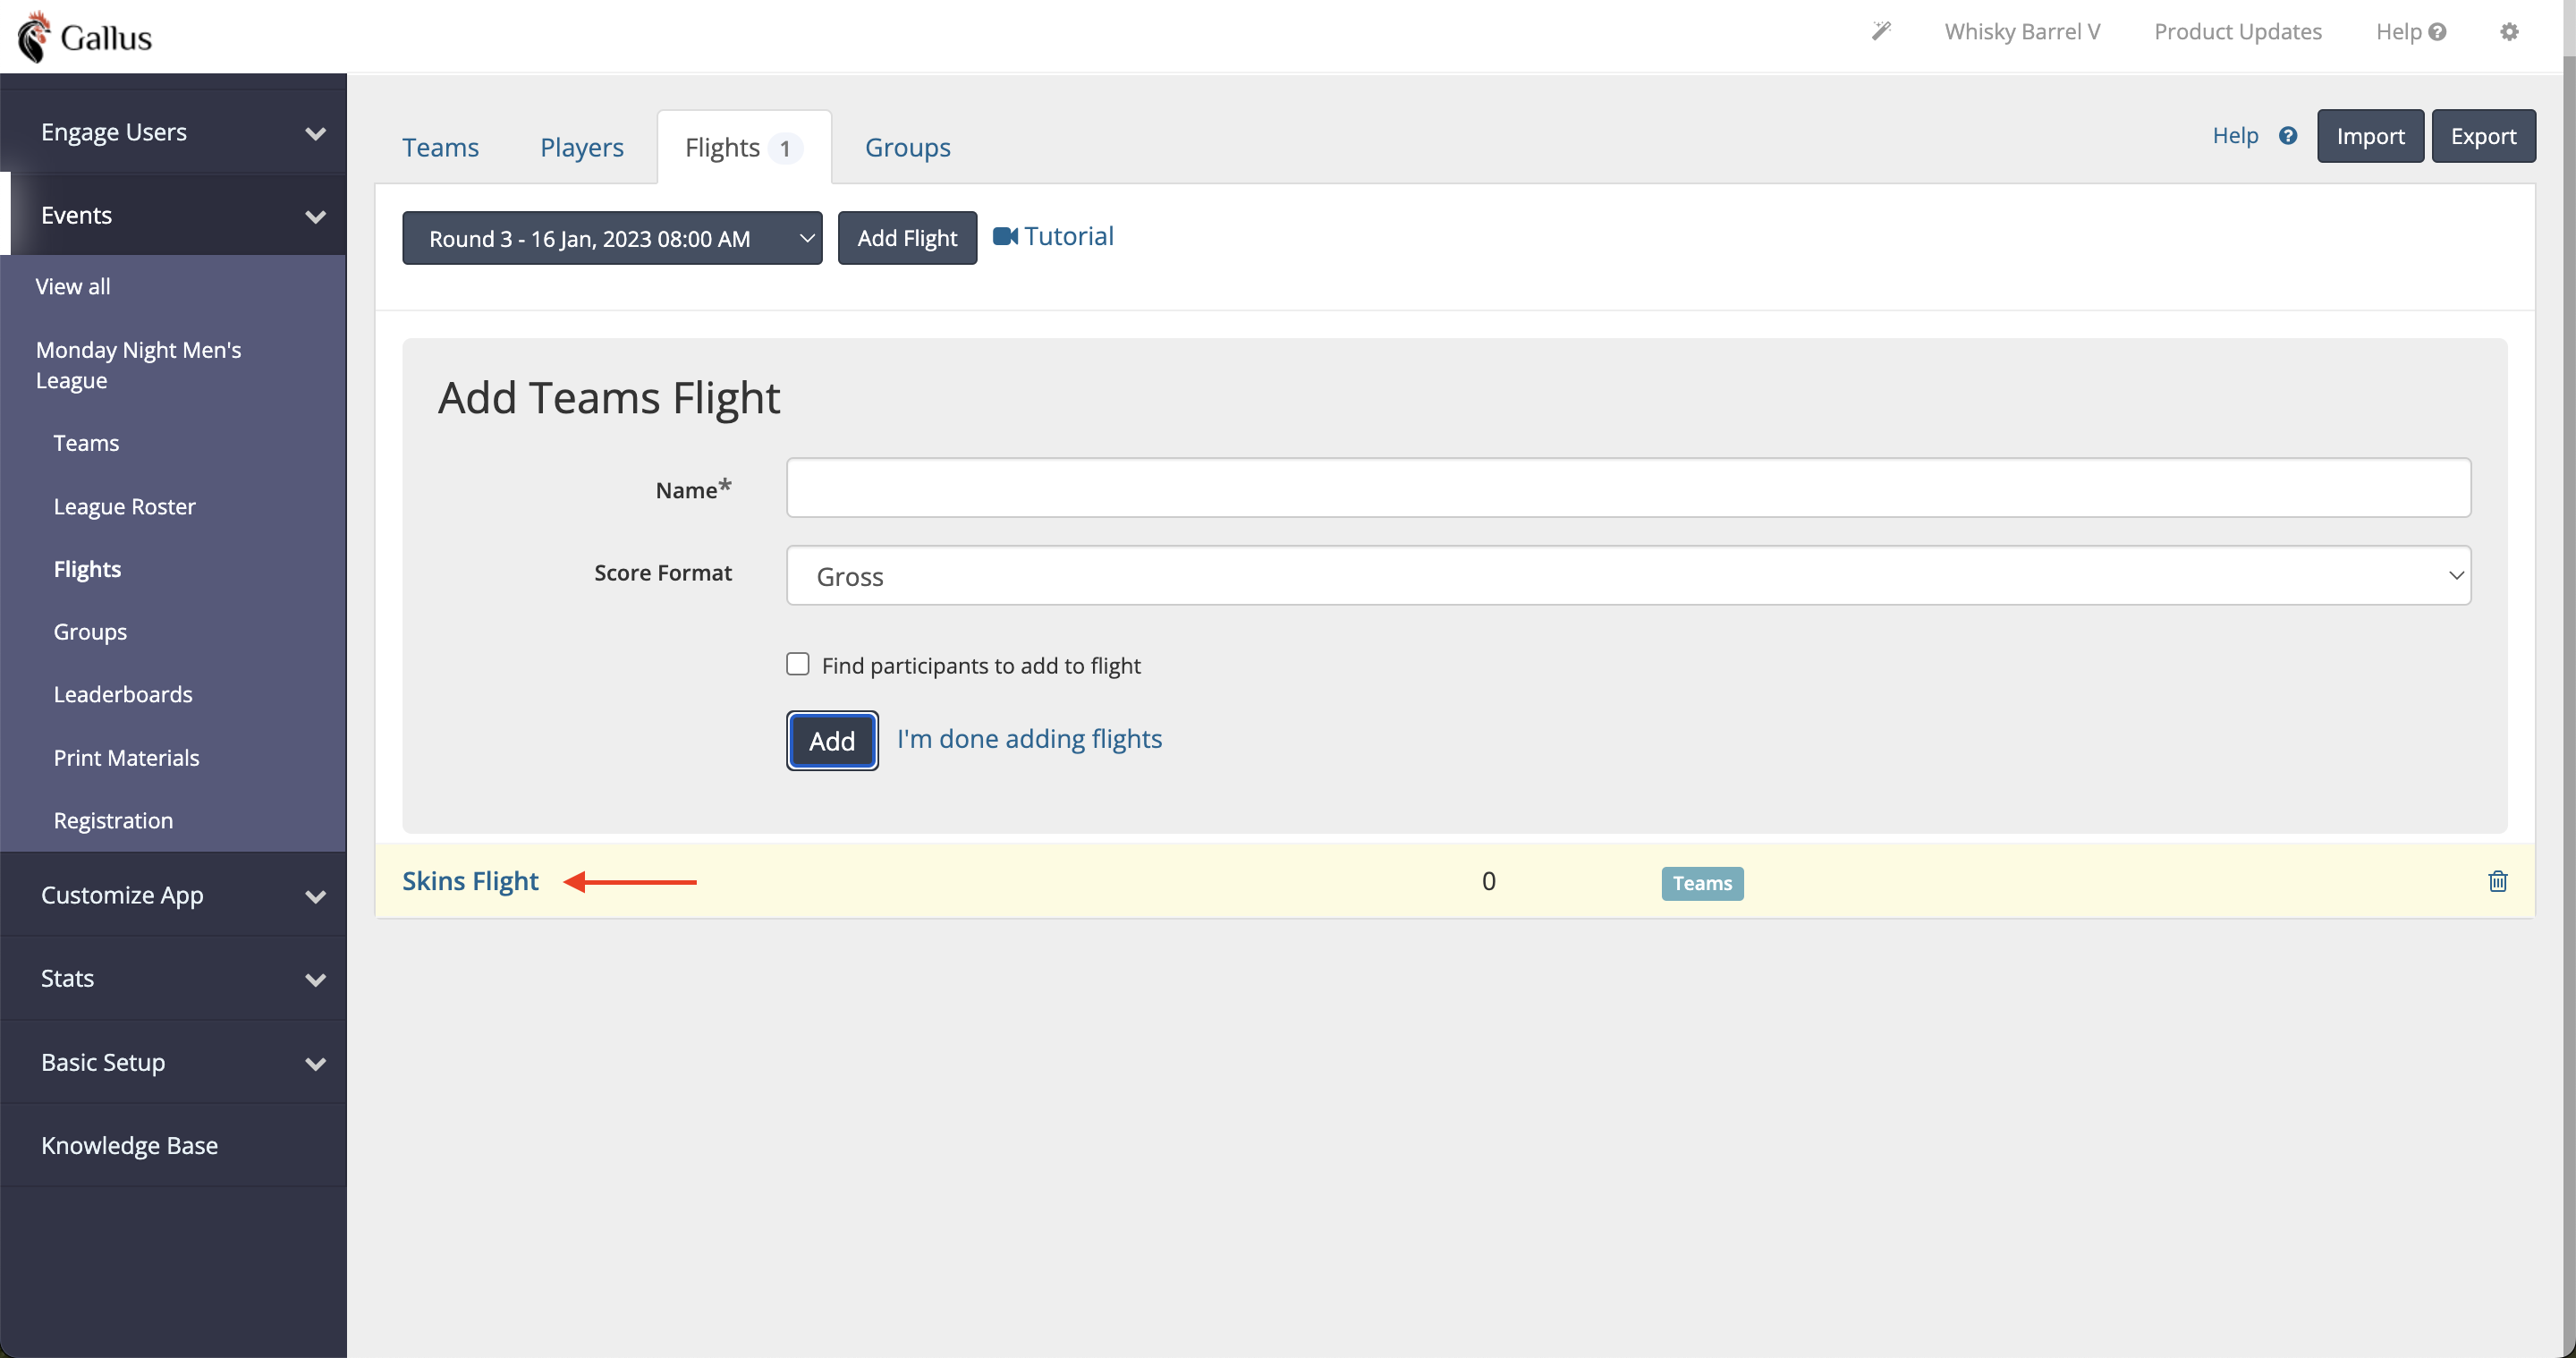
Task: Switch to the Players tab
Action: click(582, 147)
